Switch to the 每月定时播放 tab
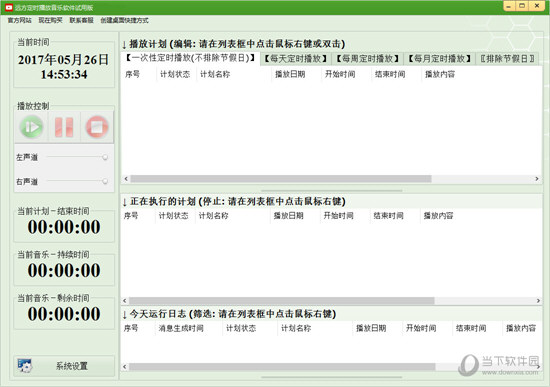 pos(440,59)
